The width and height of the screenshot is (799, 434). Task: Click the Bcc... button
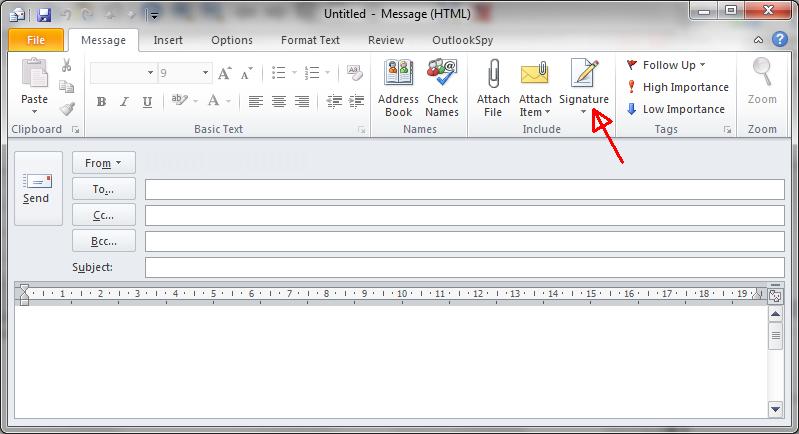pyautogui.click(x=104, y=241)
